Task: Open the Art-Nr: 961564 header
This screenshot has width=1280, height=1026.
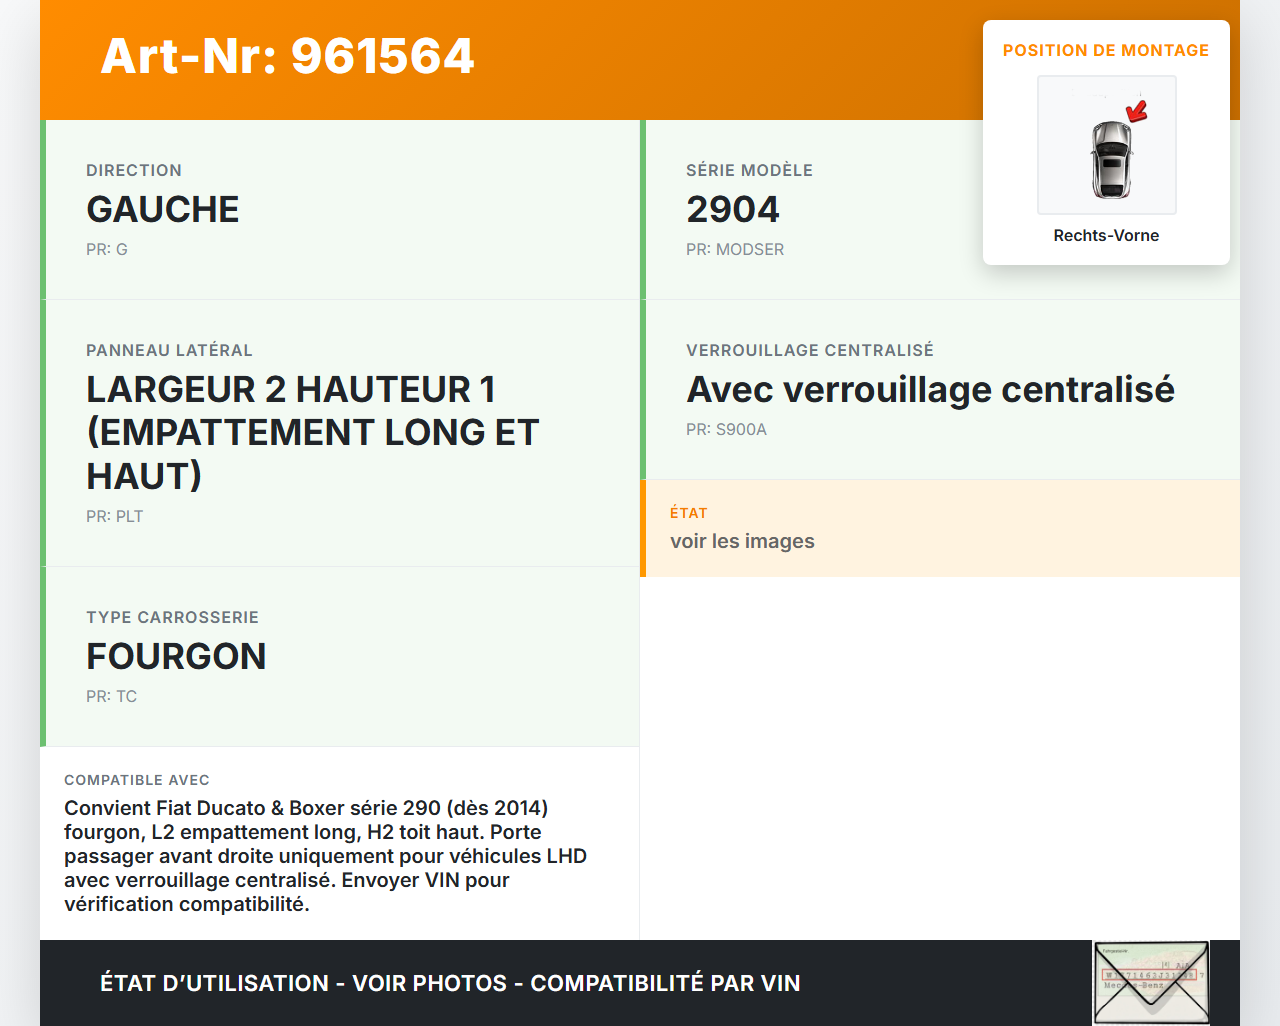Action: 287,57
